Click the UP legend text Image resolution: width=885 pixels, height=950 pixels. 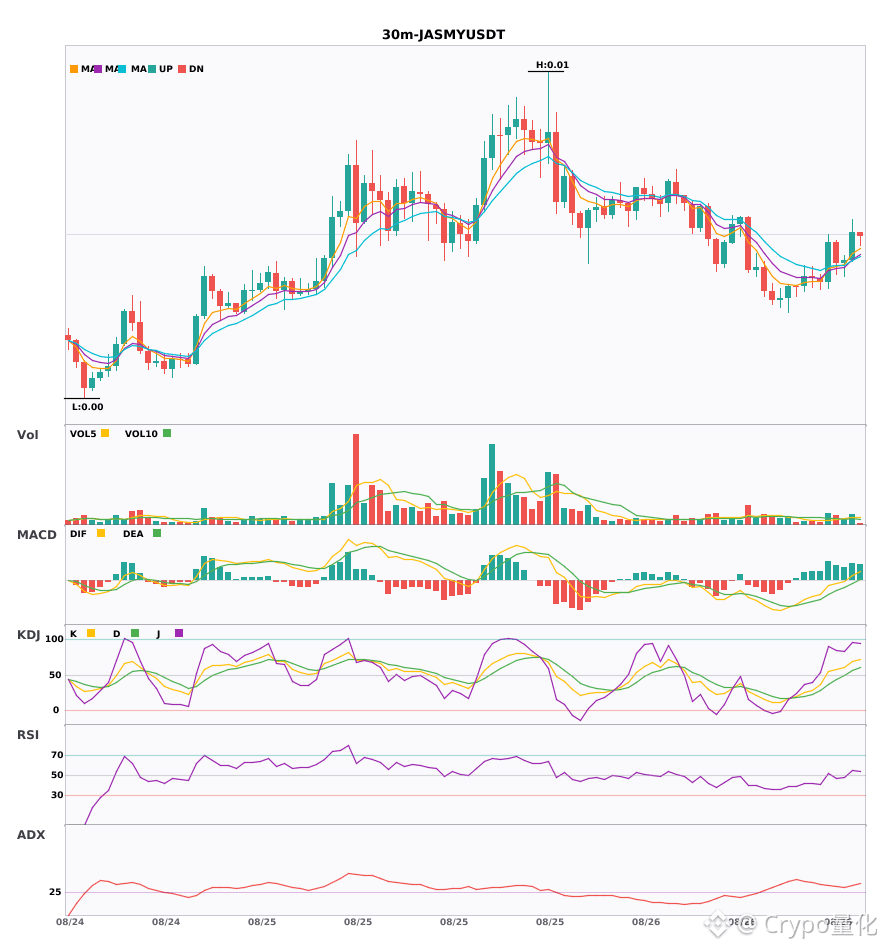tap(166, 69)
